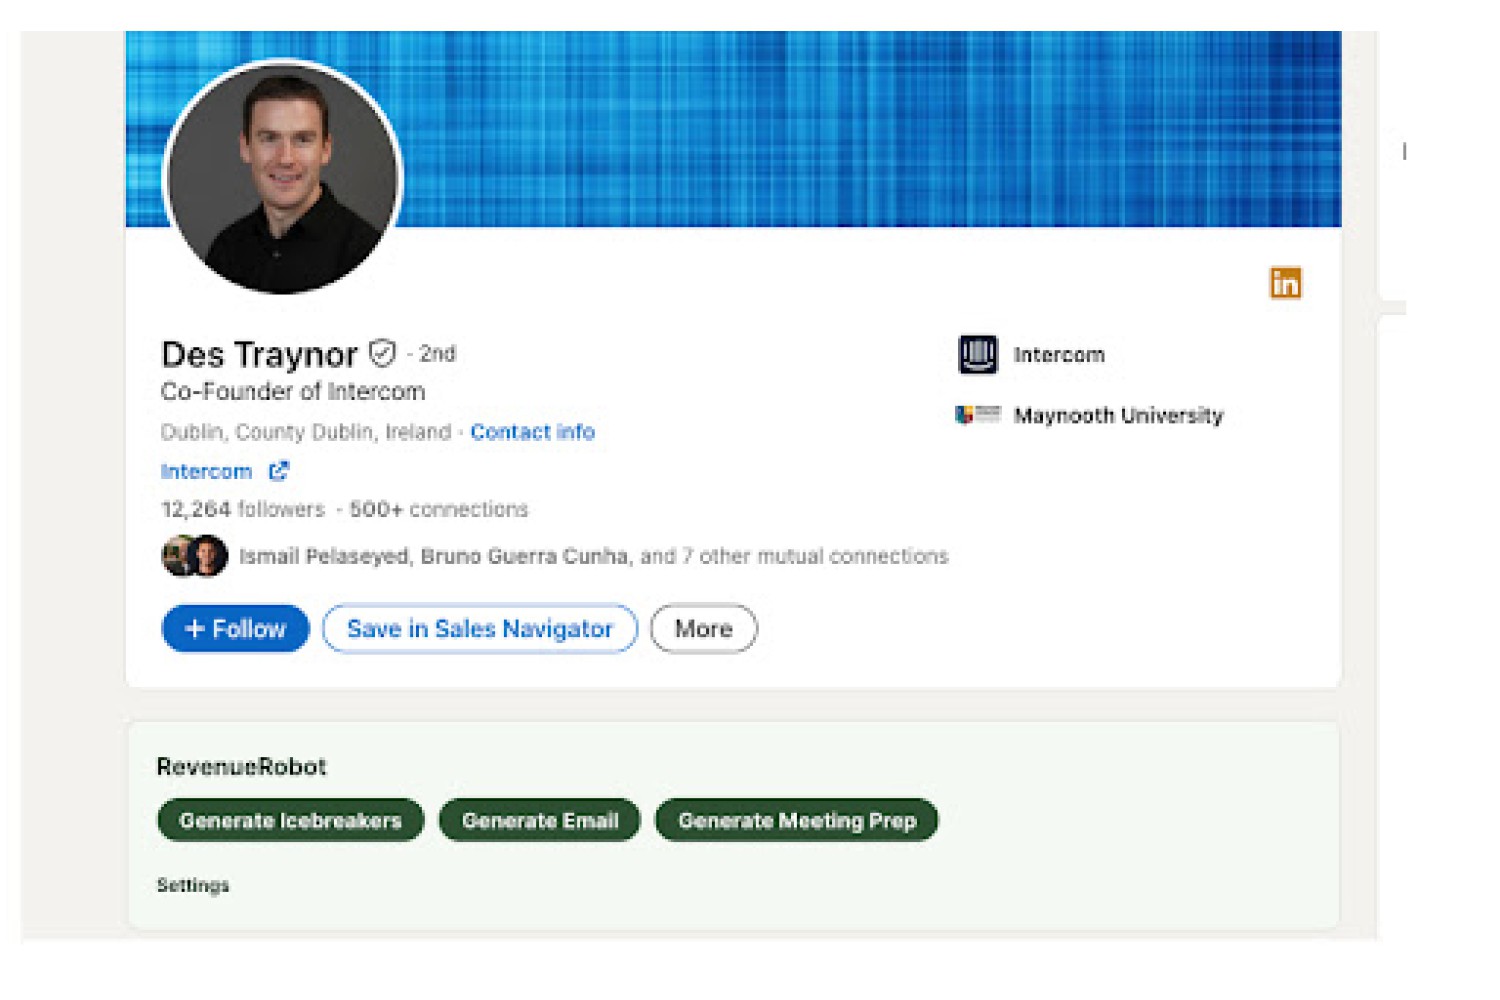This screenshot has height=1000, width=1500.
Task: Click the Maynooth University logo icon
Action: tap(978, 414)
